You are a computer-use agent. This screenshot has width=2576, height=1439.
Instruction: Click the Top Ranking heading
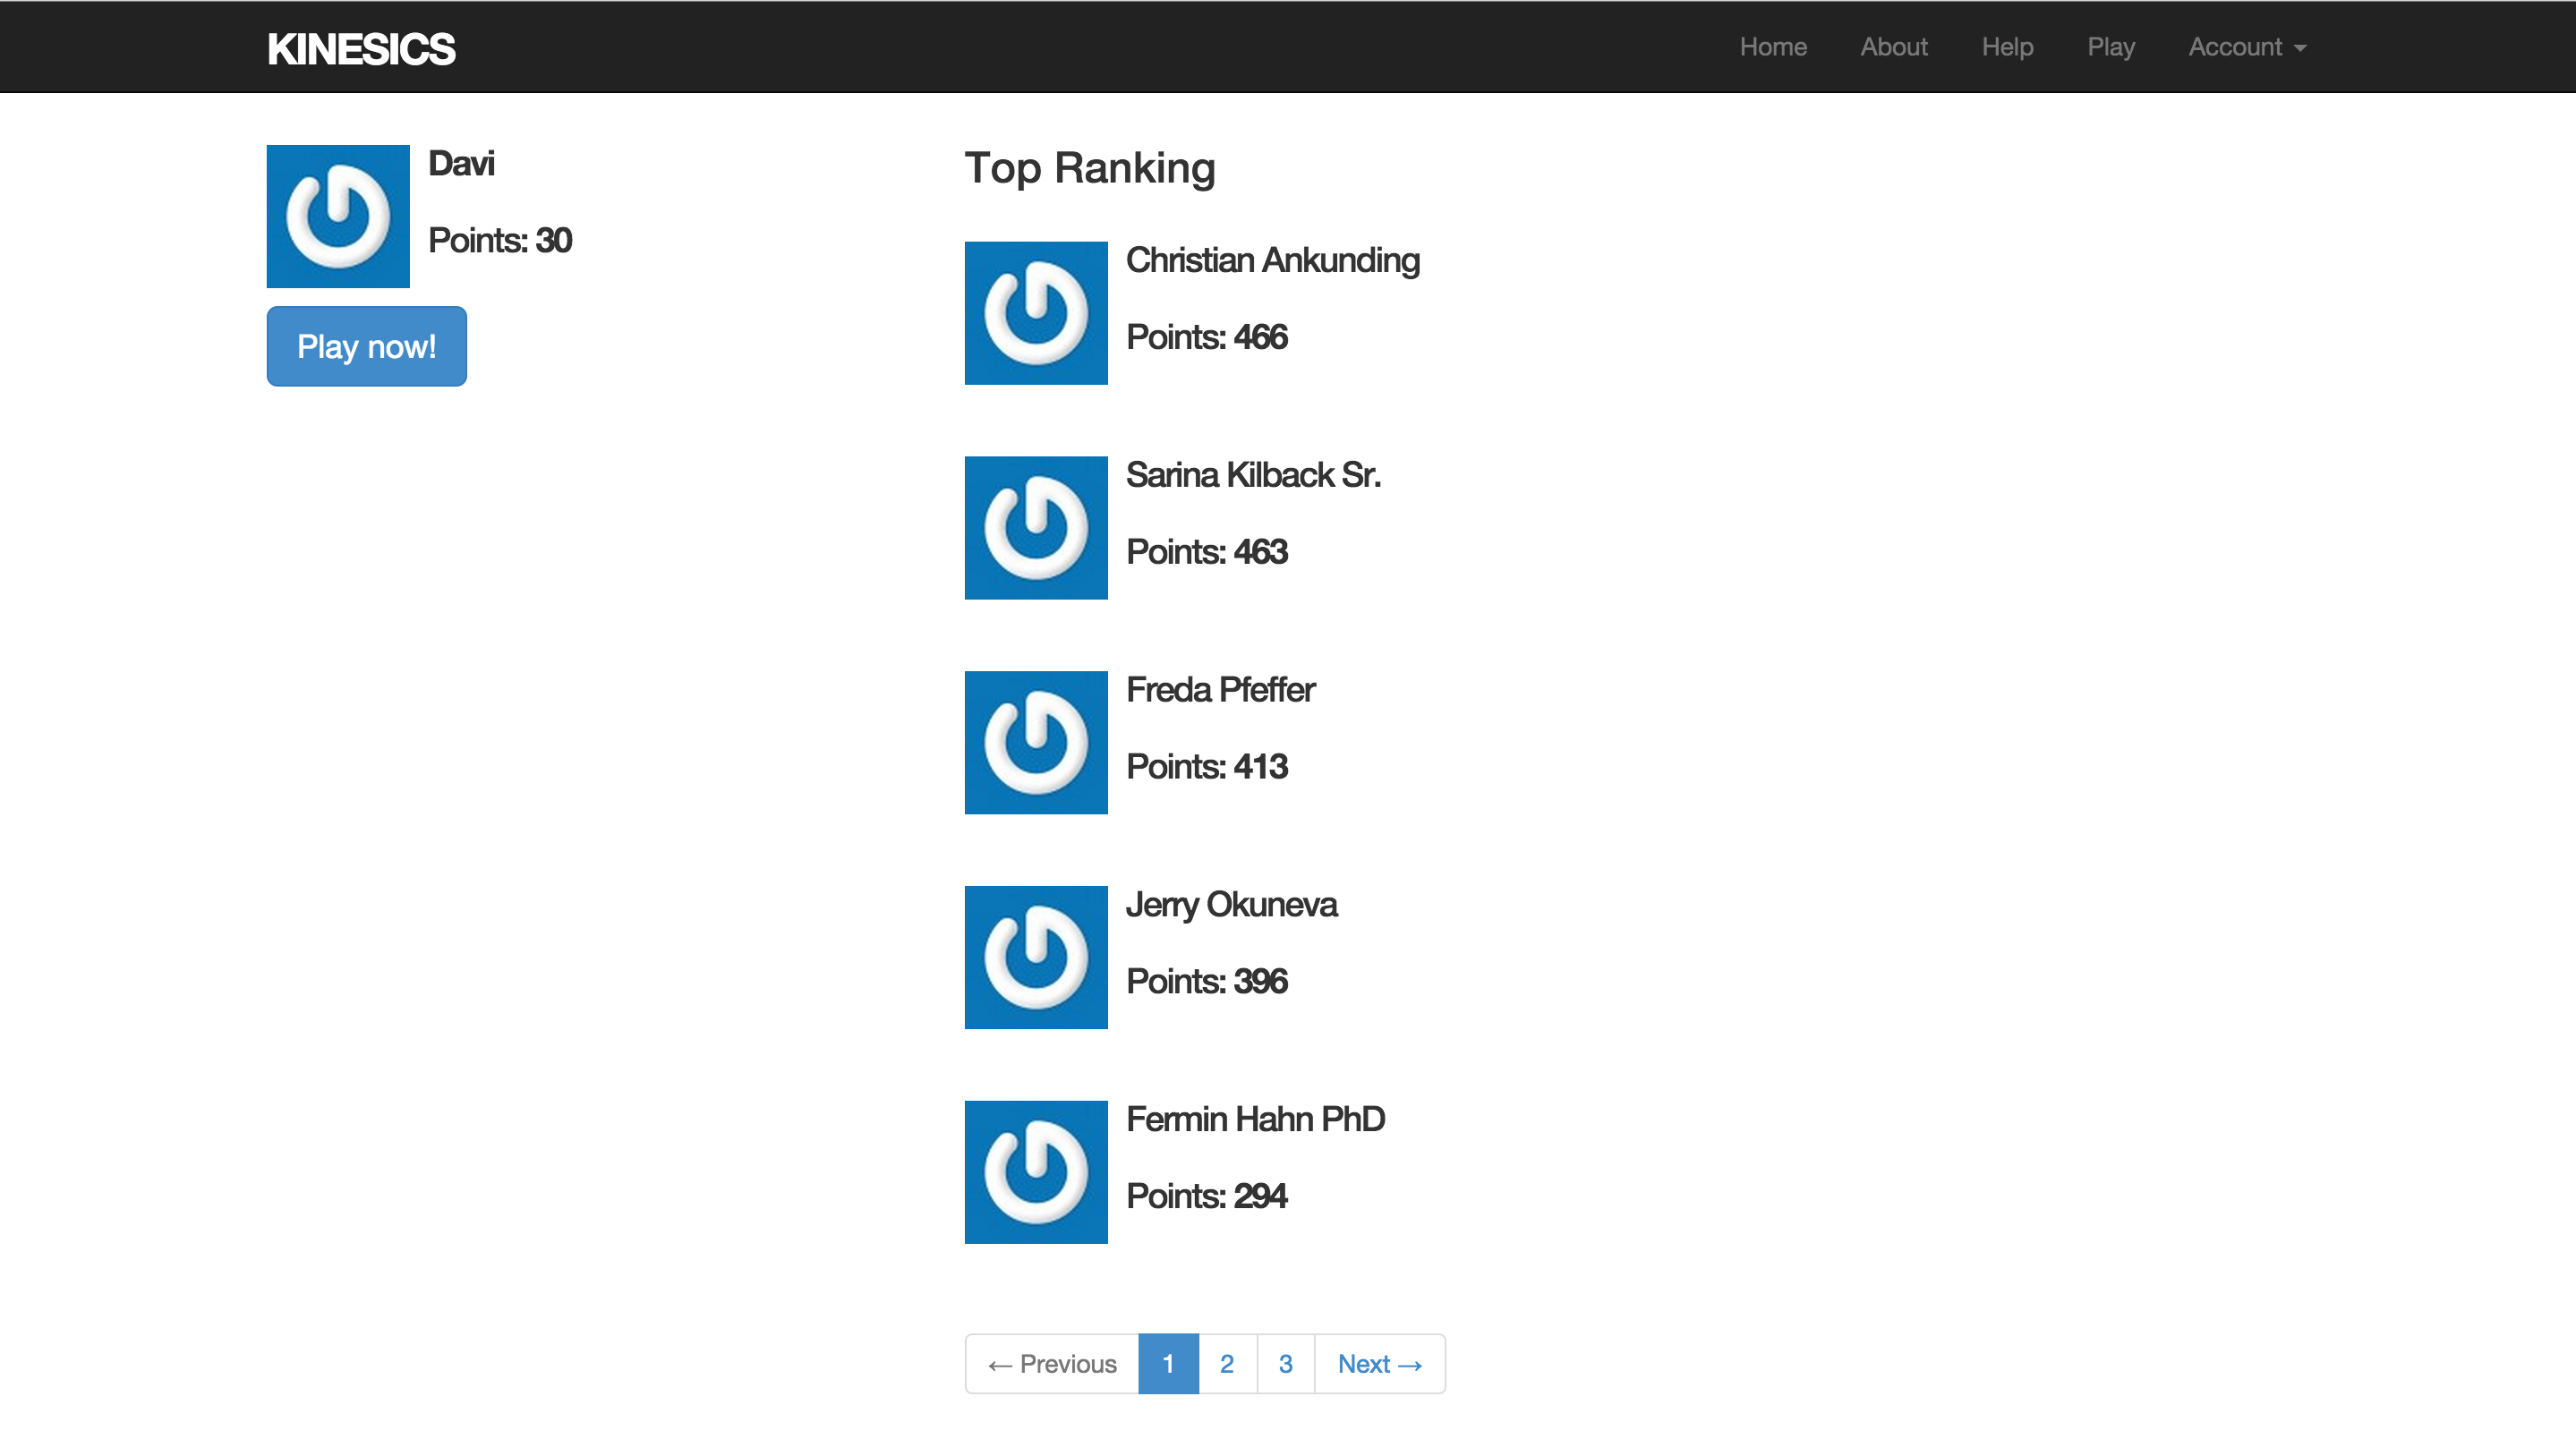click(1089, 168)
